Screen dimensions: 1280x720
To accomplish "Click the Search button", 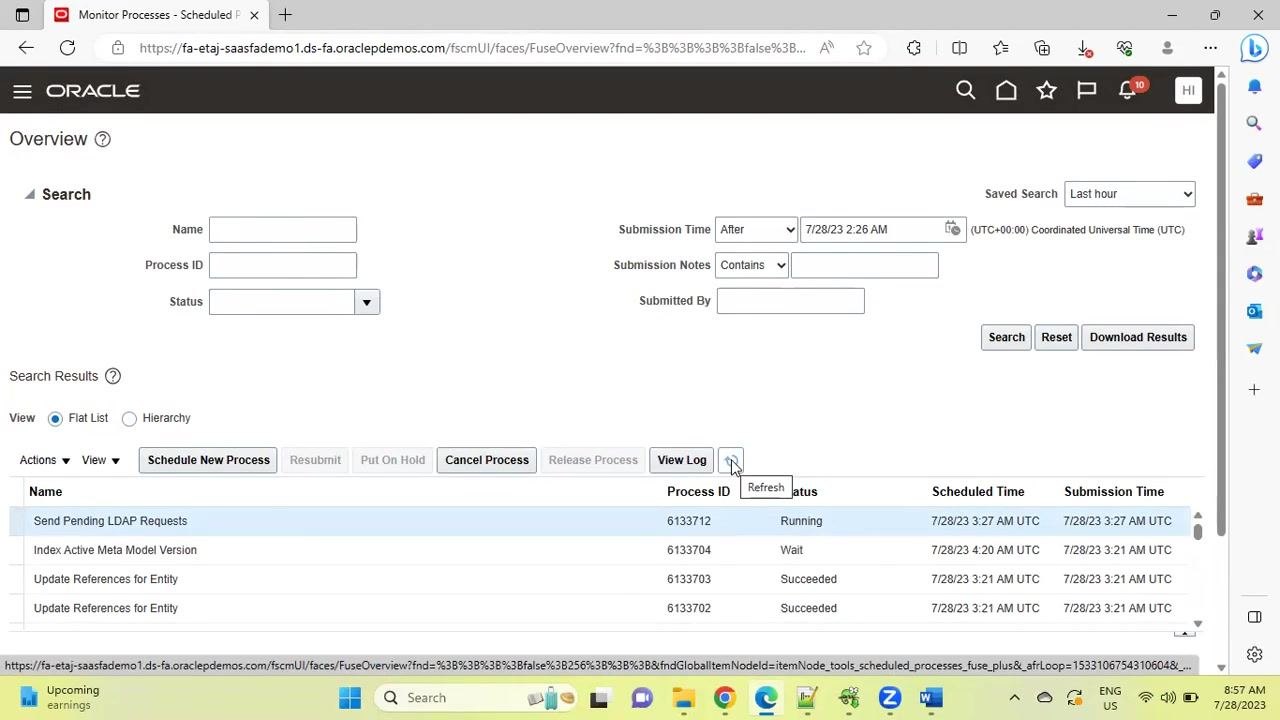I will click(x=1007, y=337).
